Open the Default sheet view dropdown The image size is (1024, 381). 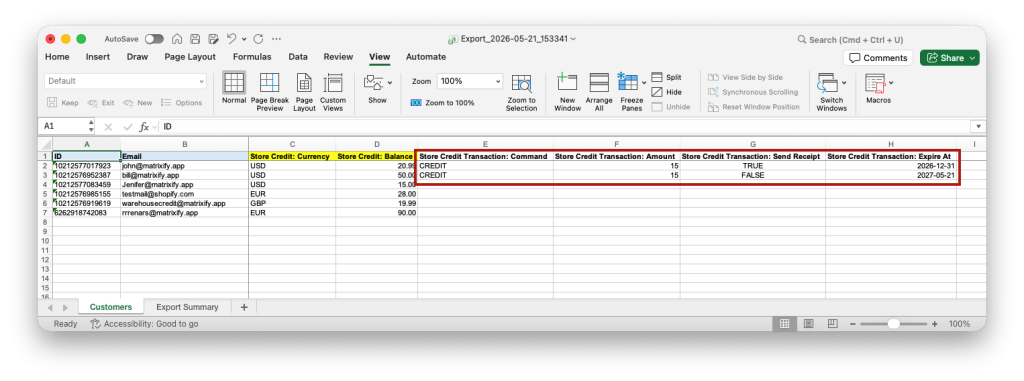(126, 81)
